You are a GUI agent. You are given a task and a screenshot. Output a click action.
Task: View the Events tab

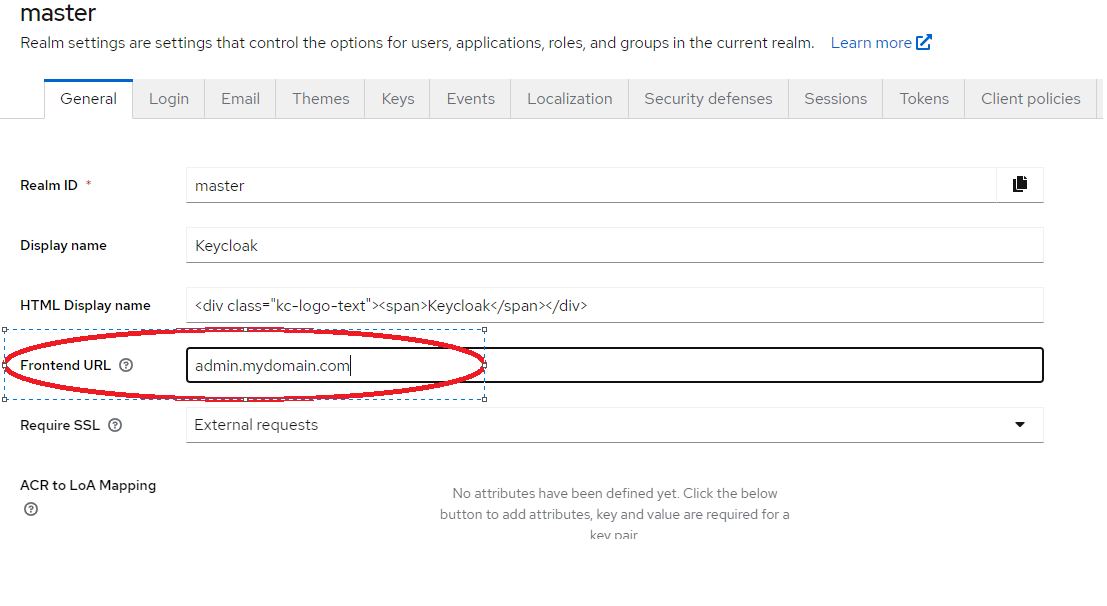(469, 98)
